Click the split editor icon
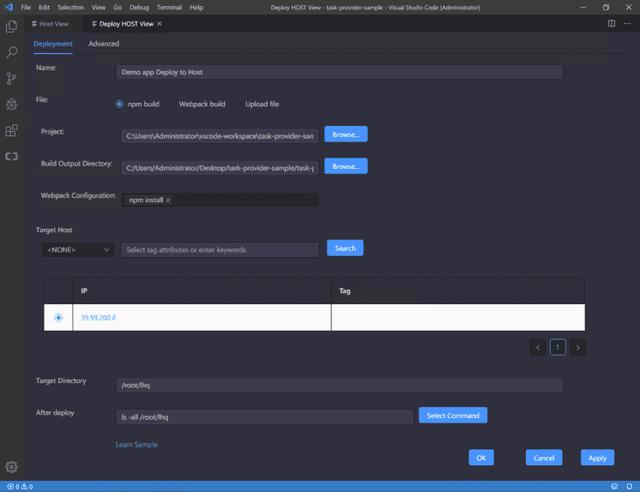Screen dimensions: 640x492 tap(611, 24)
